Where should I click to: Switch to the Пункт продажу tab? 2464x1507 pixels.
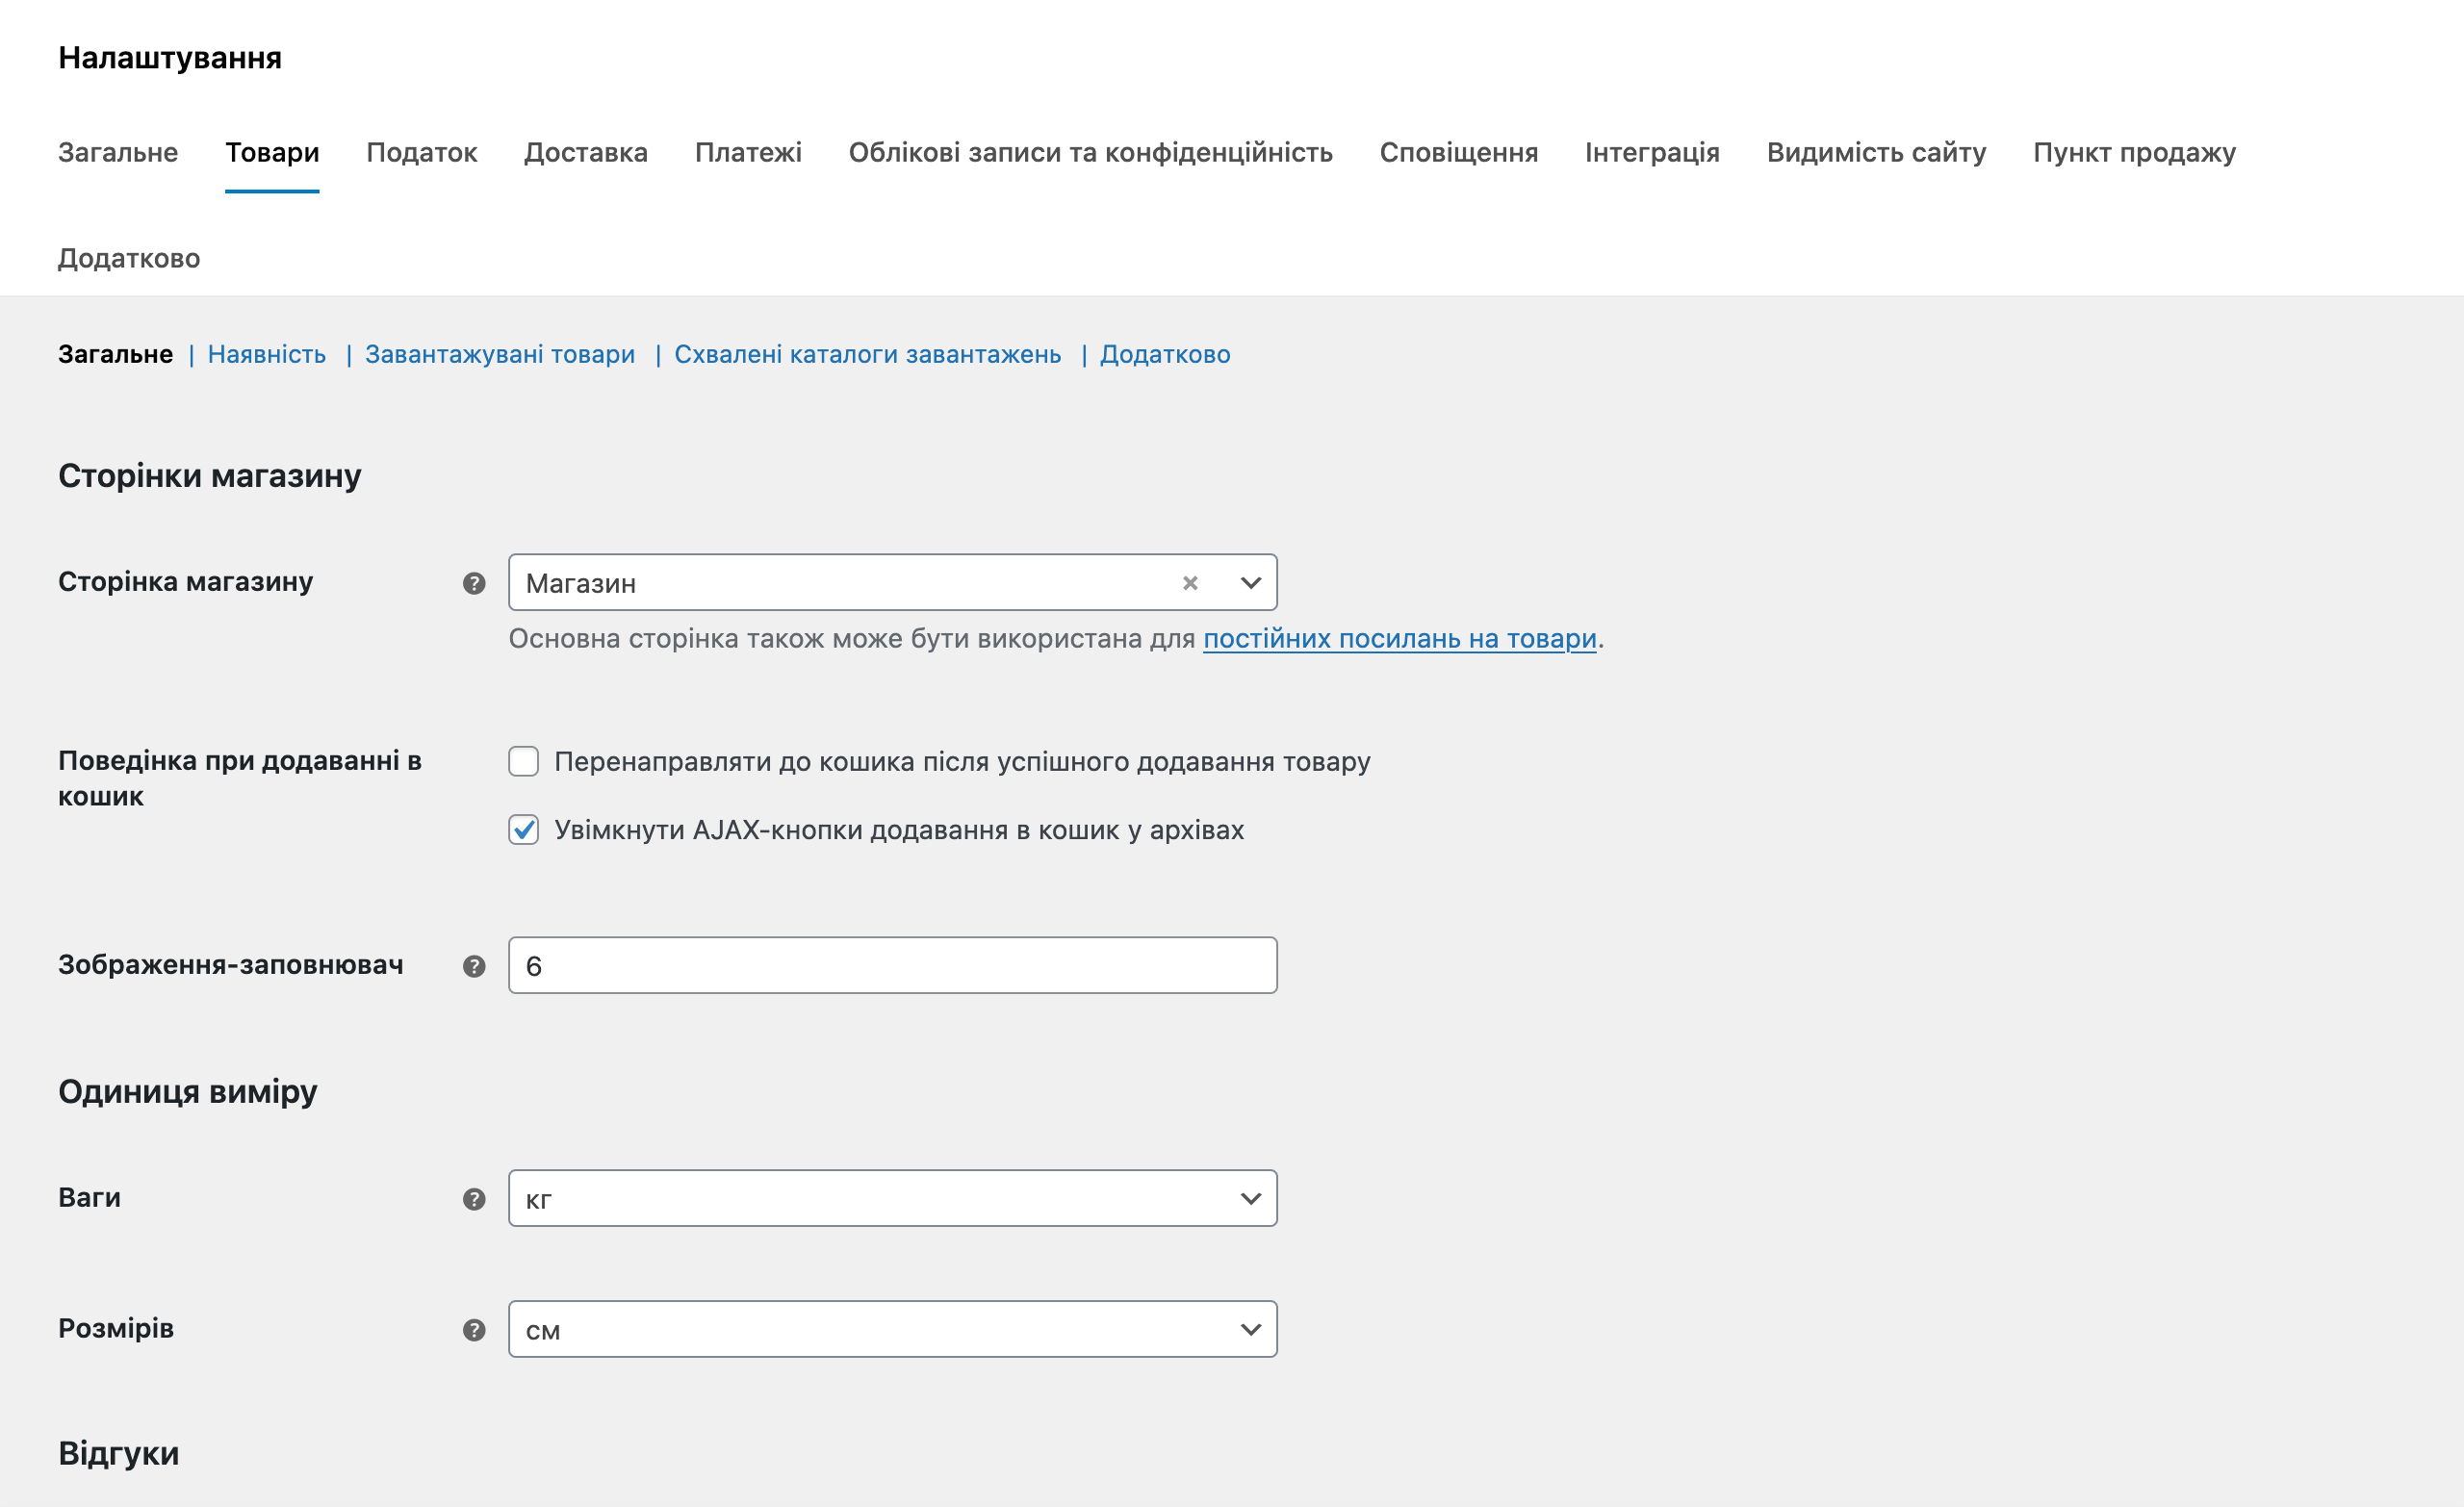pyautogui.click(x=2134, y=152)
